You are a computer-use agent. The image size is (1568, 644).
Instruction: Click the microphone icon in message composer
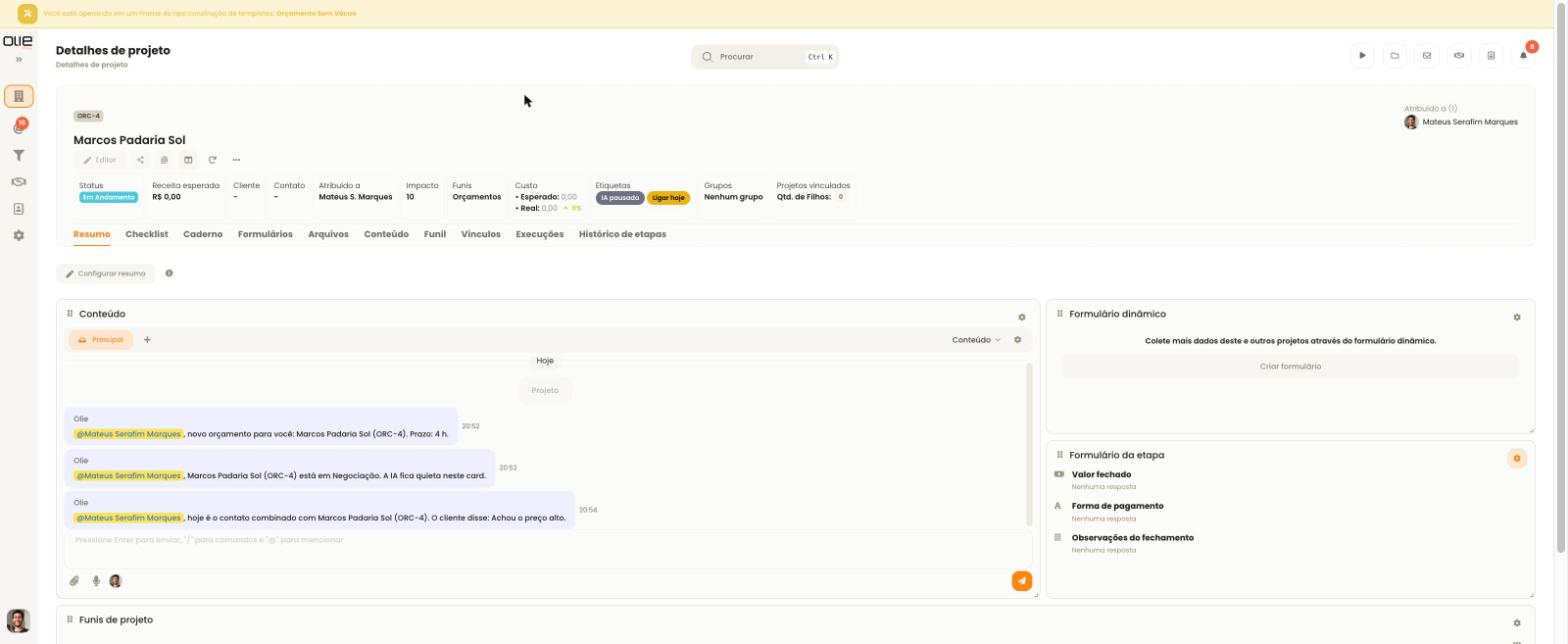[x=96, y=581]
